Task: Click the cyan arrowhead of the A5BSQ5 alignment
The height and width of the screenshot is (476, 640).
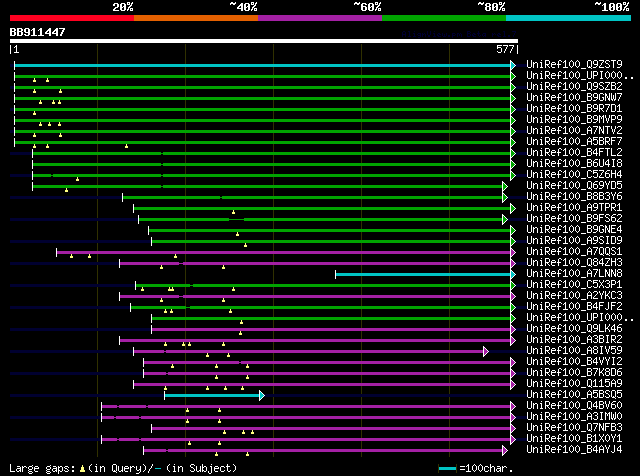Action: point(262,395)
